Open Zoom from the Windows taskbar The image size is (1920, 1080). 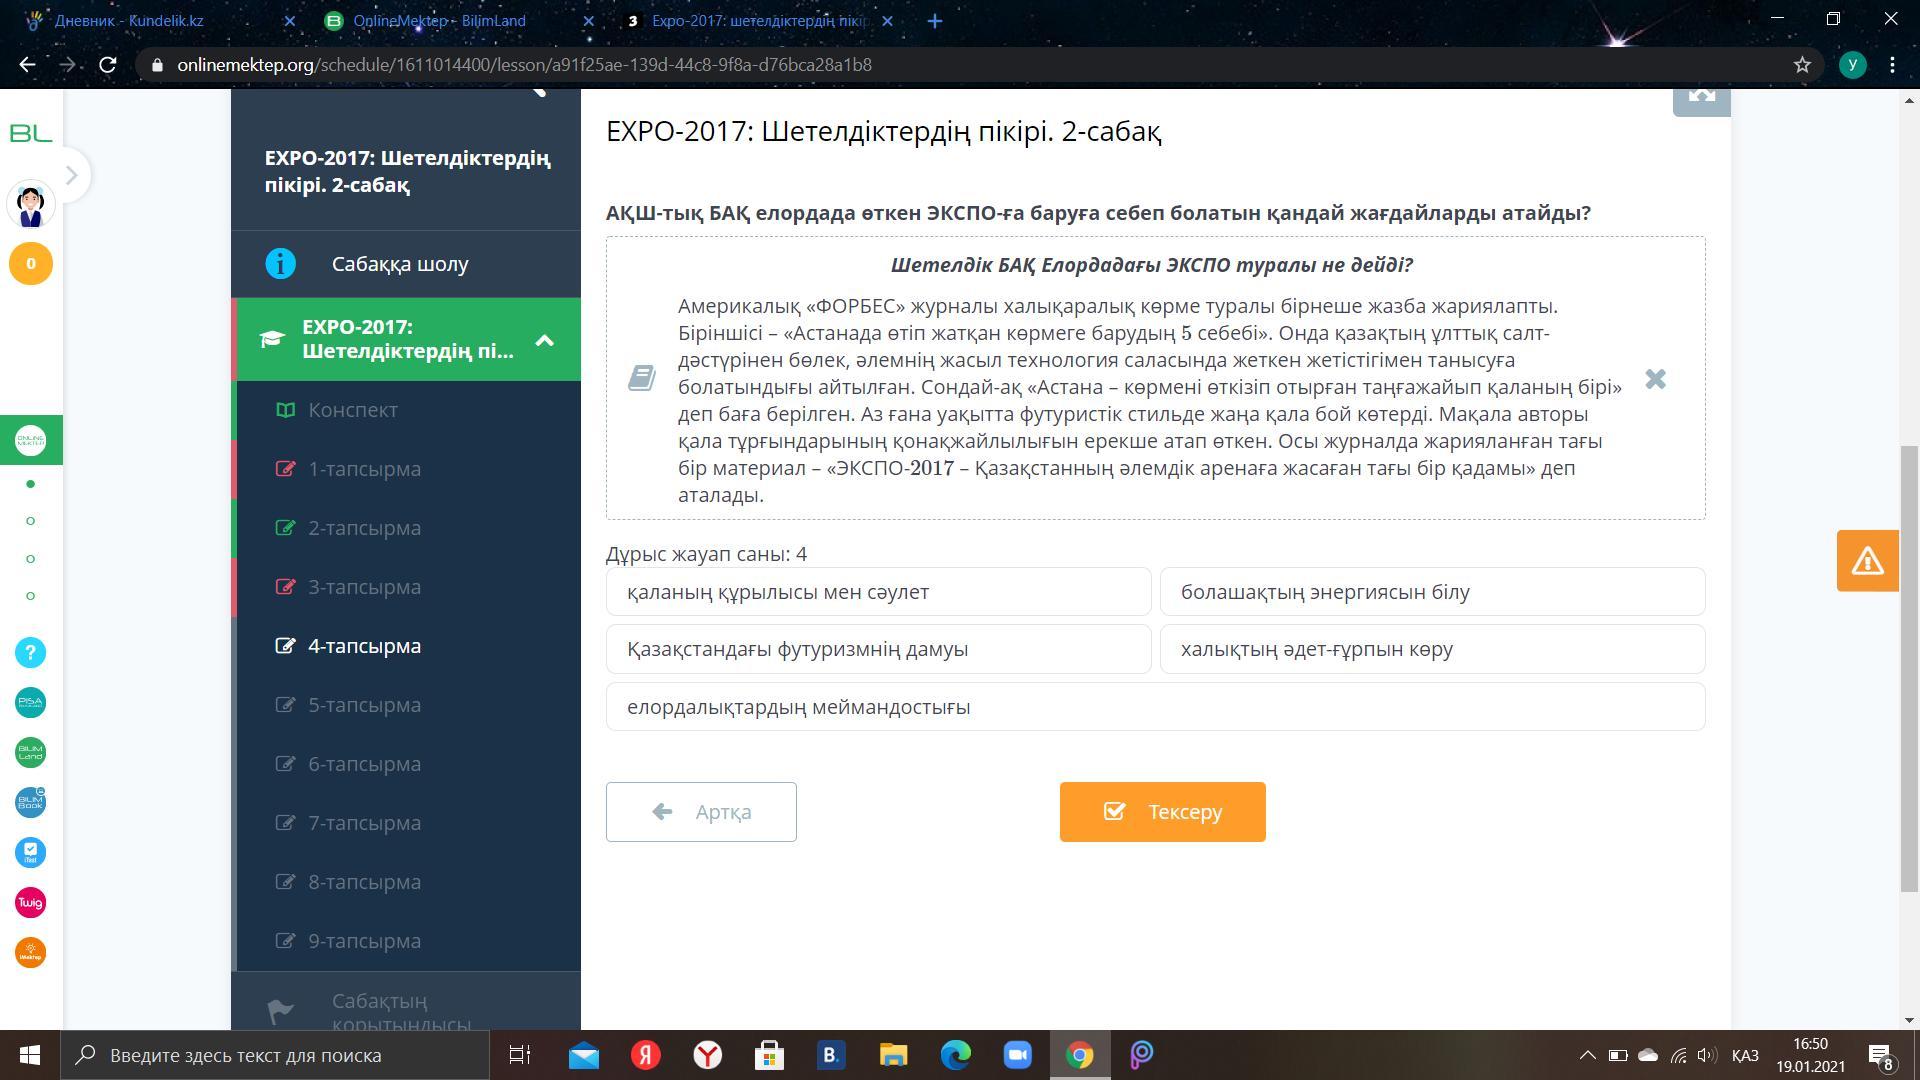point(1017,1055)
